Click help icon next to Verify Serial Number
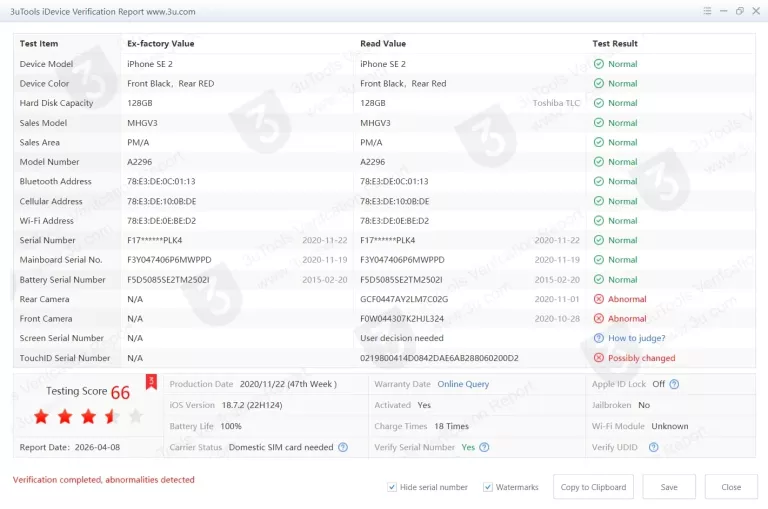The width and height of the screenshot is (768, 509). tap(484, 447)
